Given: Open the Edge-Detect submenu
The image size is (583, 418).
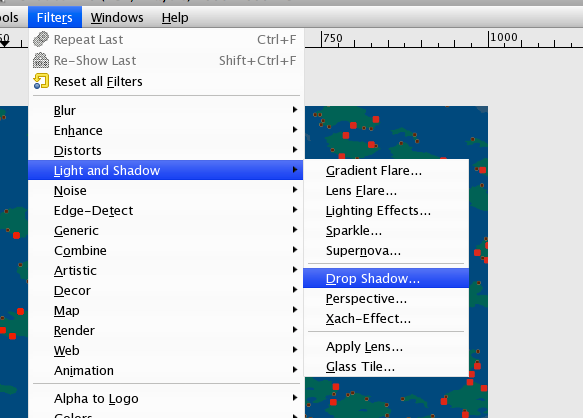Looking at the screenshot, I should click(166, 210).
